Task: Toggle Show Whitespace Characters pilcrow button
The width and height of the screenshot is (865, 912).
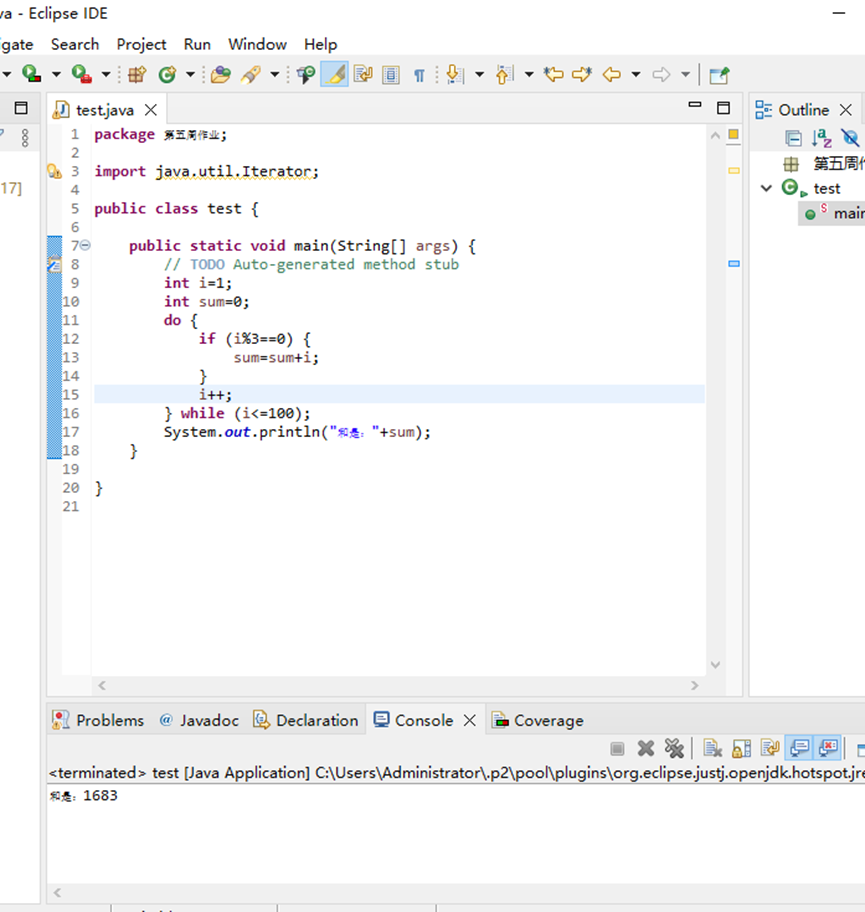Action: 419,74
